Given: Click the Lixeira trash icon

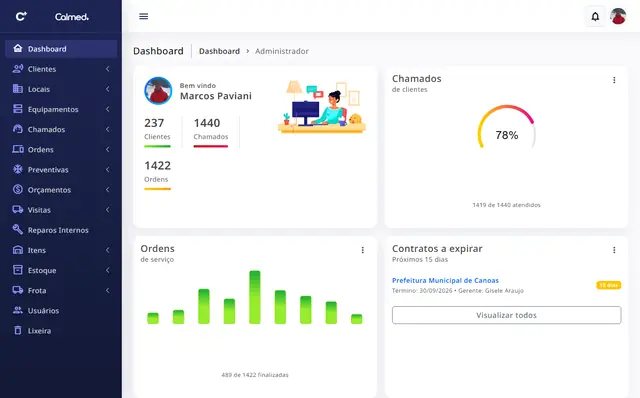Looking at the screenshot, I should [18, 330].
